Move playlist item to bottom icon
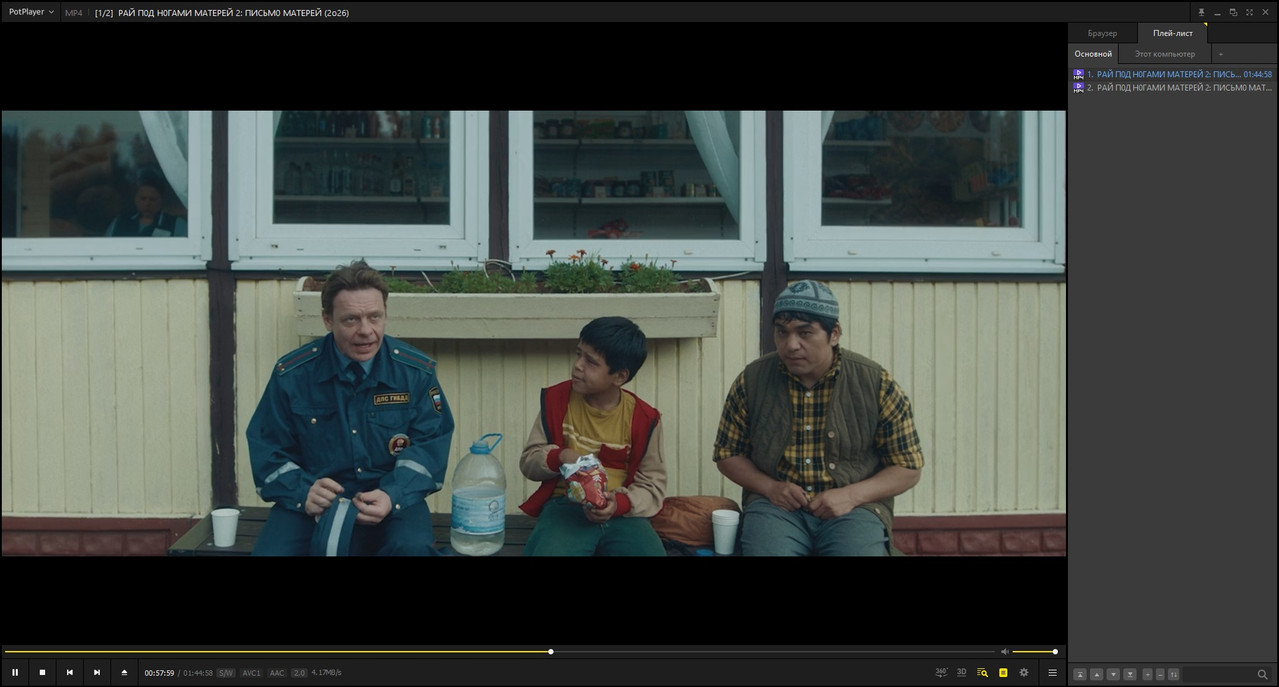 coord(1130,674)
